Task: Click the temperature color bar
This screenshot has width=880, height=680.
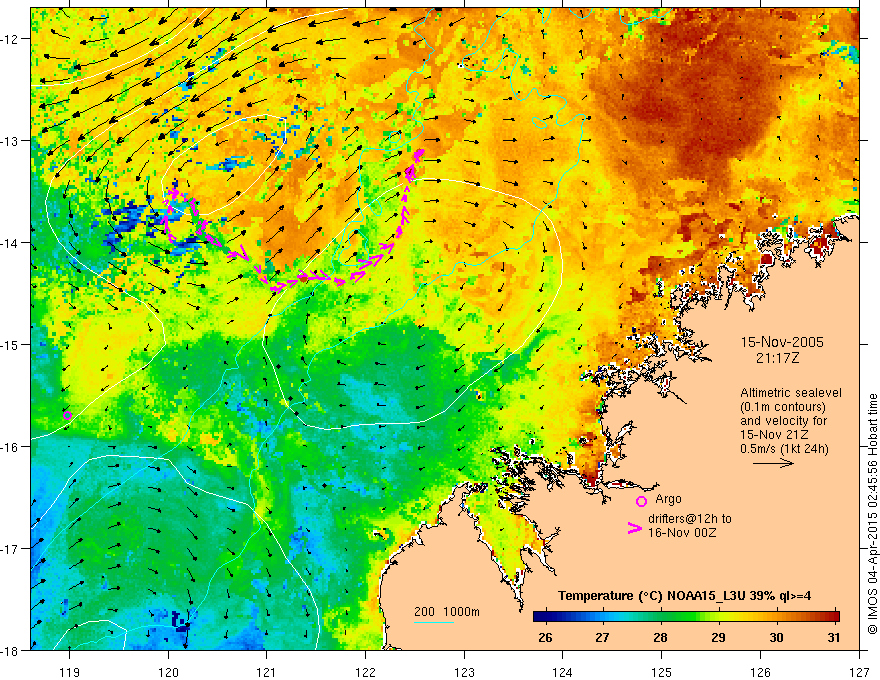Action: pos(686,616)
